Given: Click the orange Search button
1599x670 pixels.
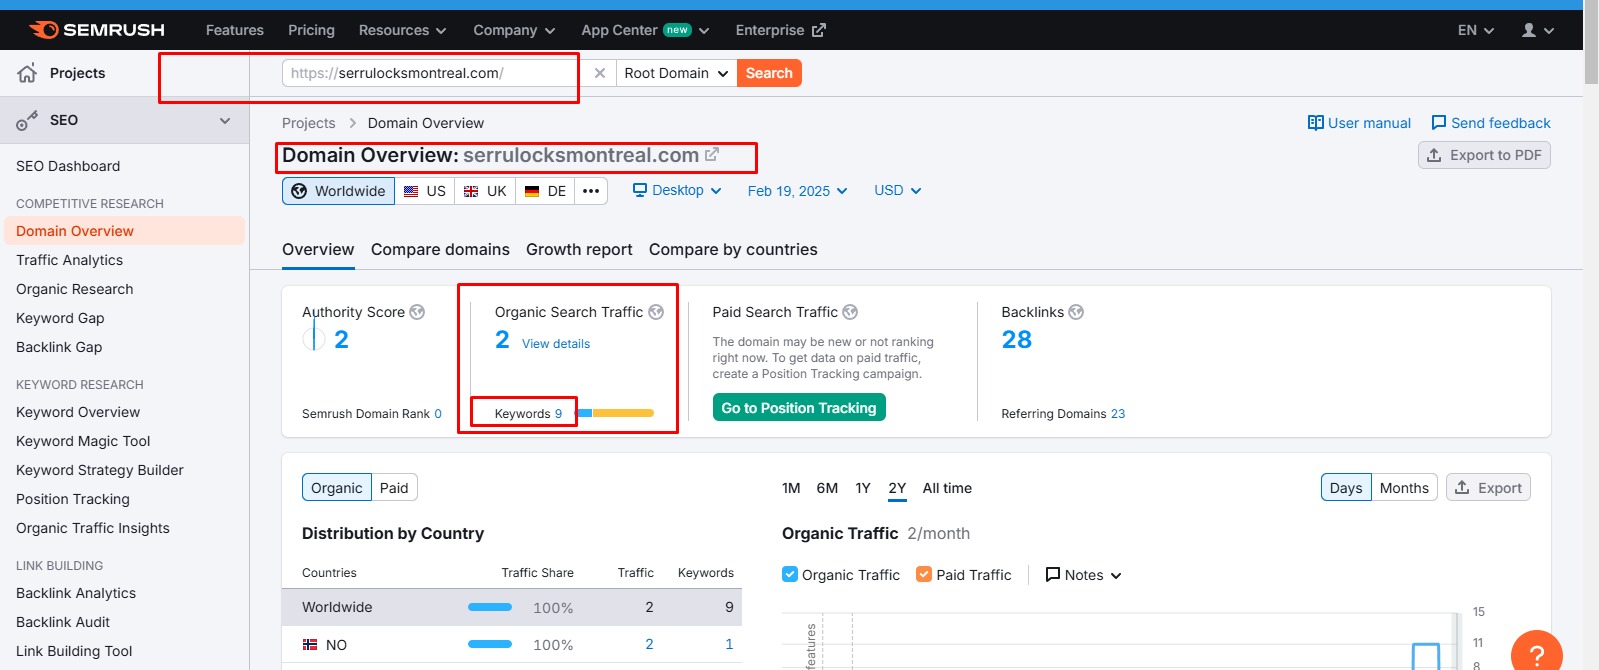Looking at the screenshot, I should [x=769, y=73].
